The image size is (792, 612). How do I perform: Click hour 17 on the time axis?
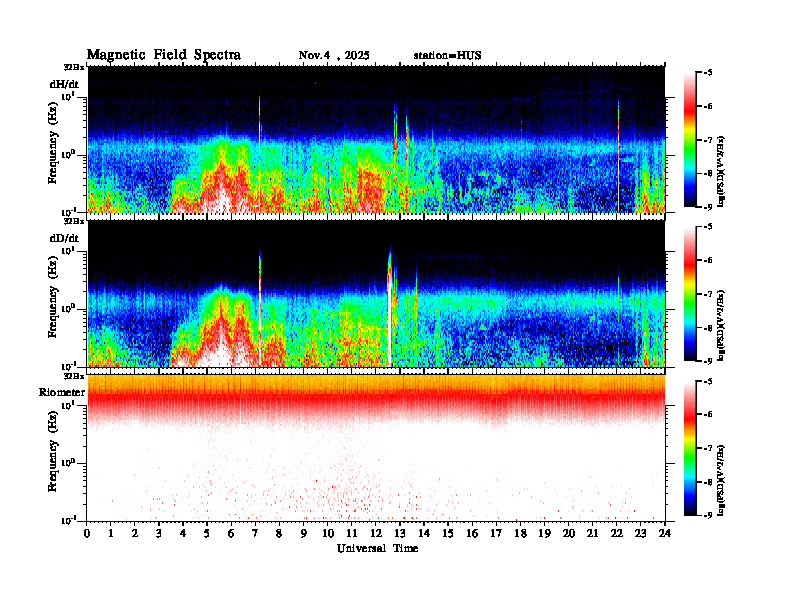tap(497, 534)
